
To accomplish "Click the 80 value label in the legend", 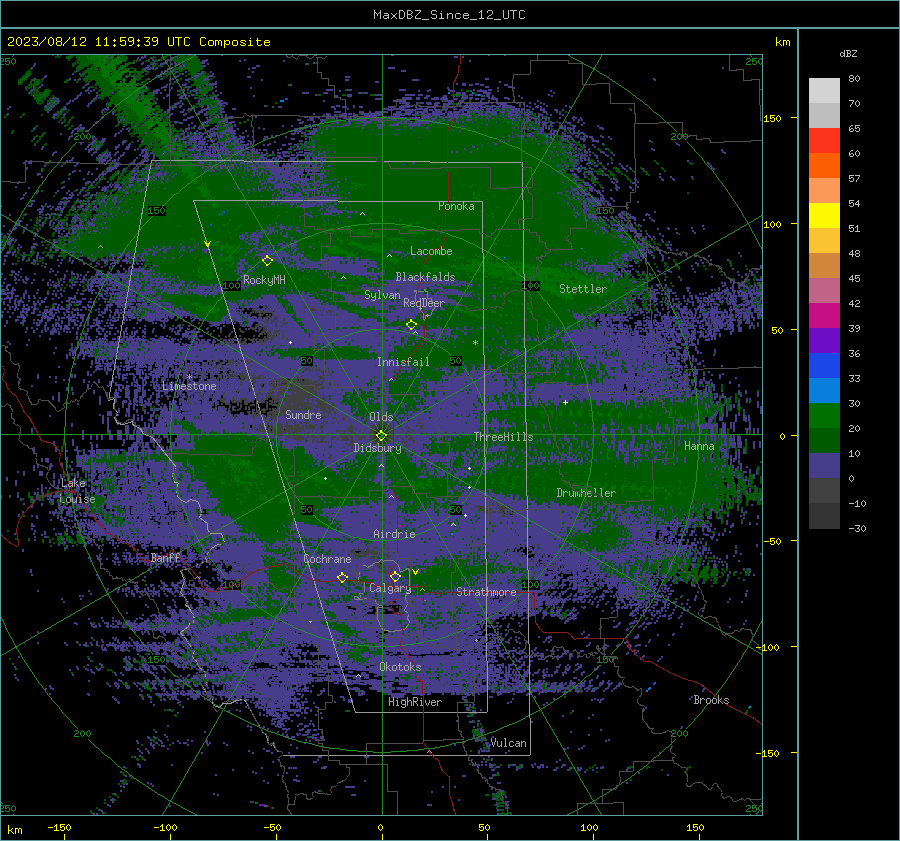I will coord(854,79).
